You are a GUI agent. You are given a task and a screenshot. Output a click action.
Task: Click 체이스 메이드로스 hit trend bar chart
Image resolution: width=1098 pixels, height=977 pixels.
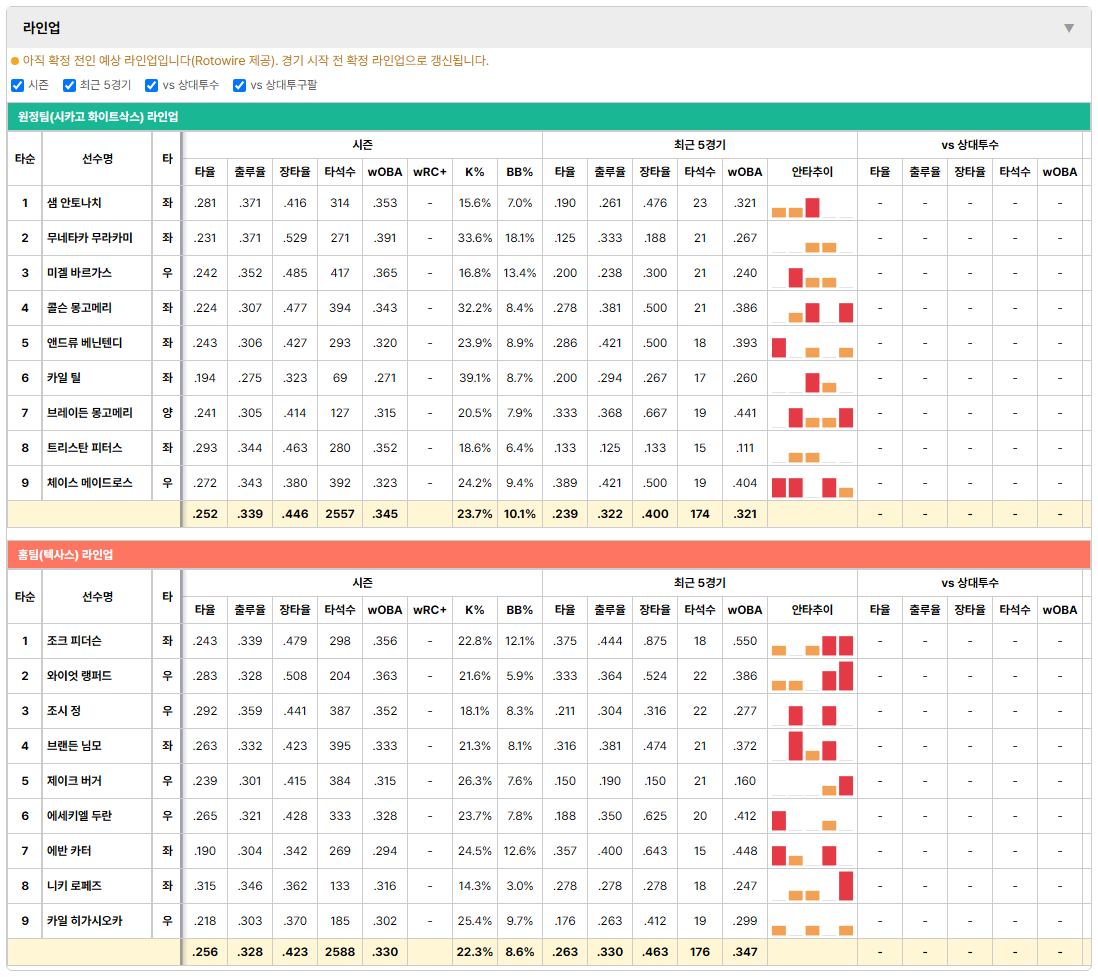(x=812, y=484)
